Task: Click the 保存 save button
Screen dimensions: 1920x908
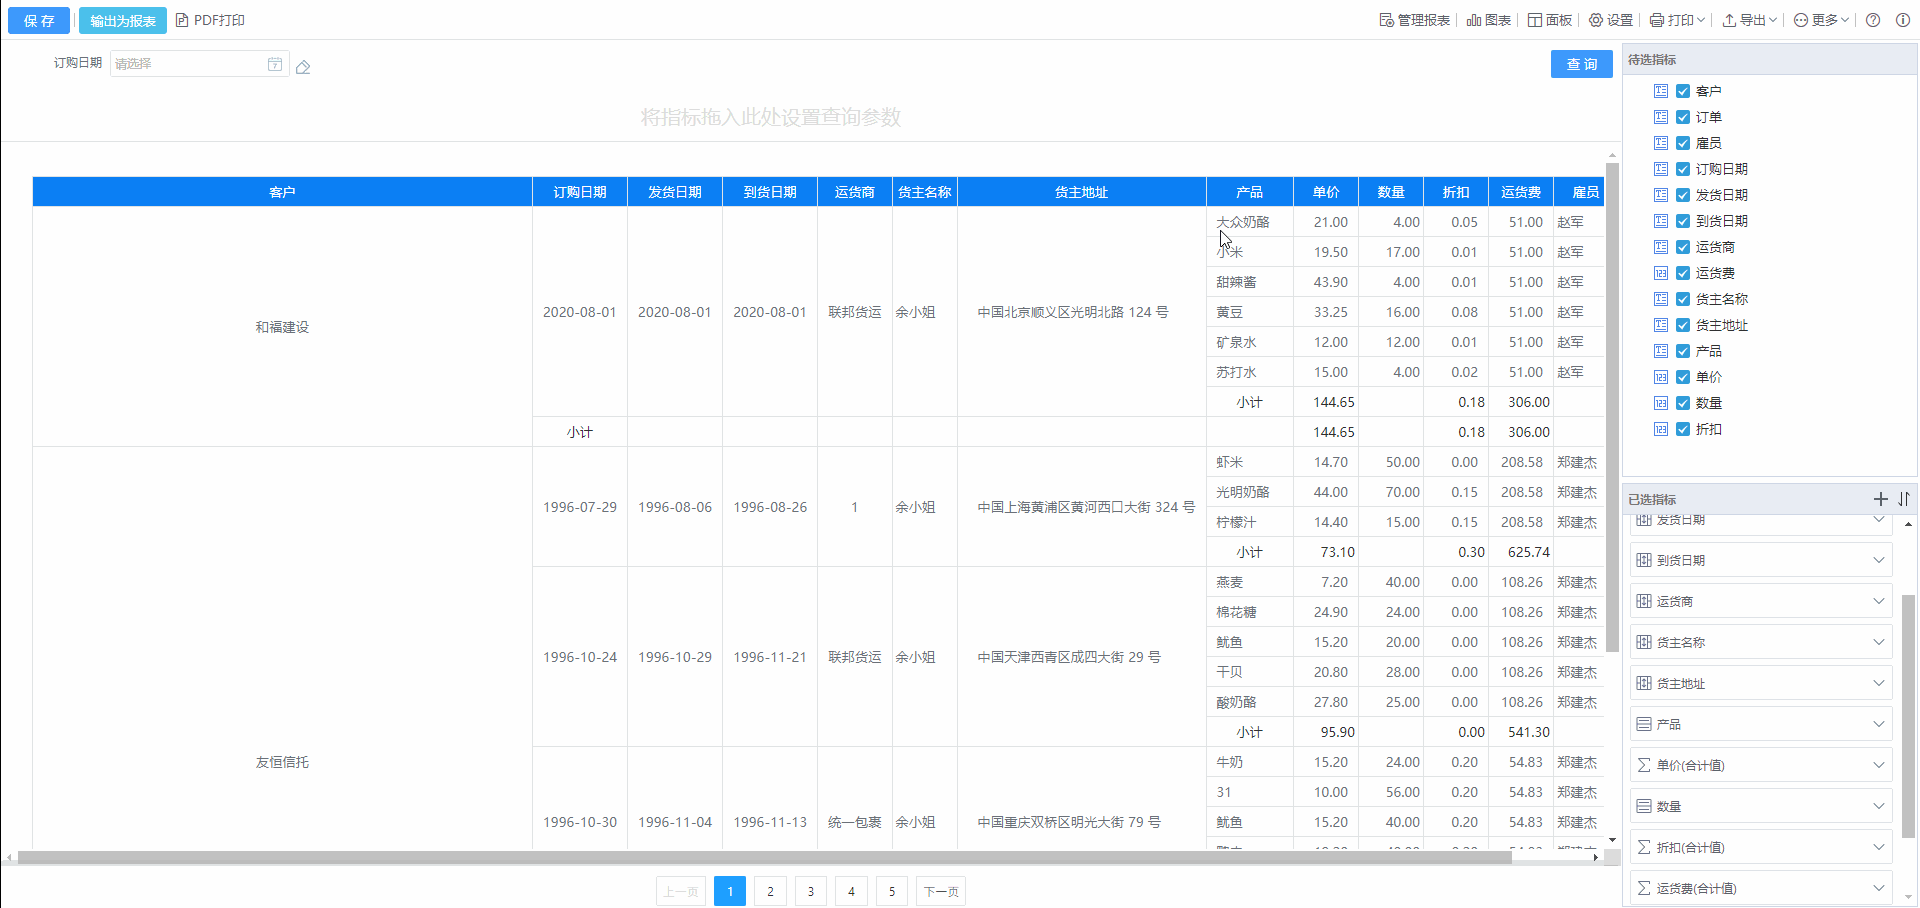Action: click(x=39, y=21)
